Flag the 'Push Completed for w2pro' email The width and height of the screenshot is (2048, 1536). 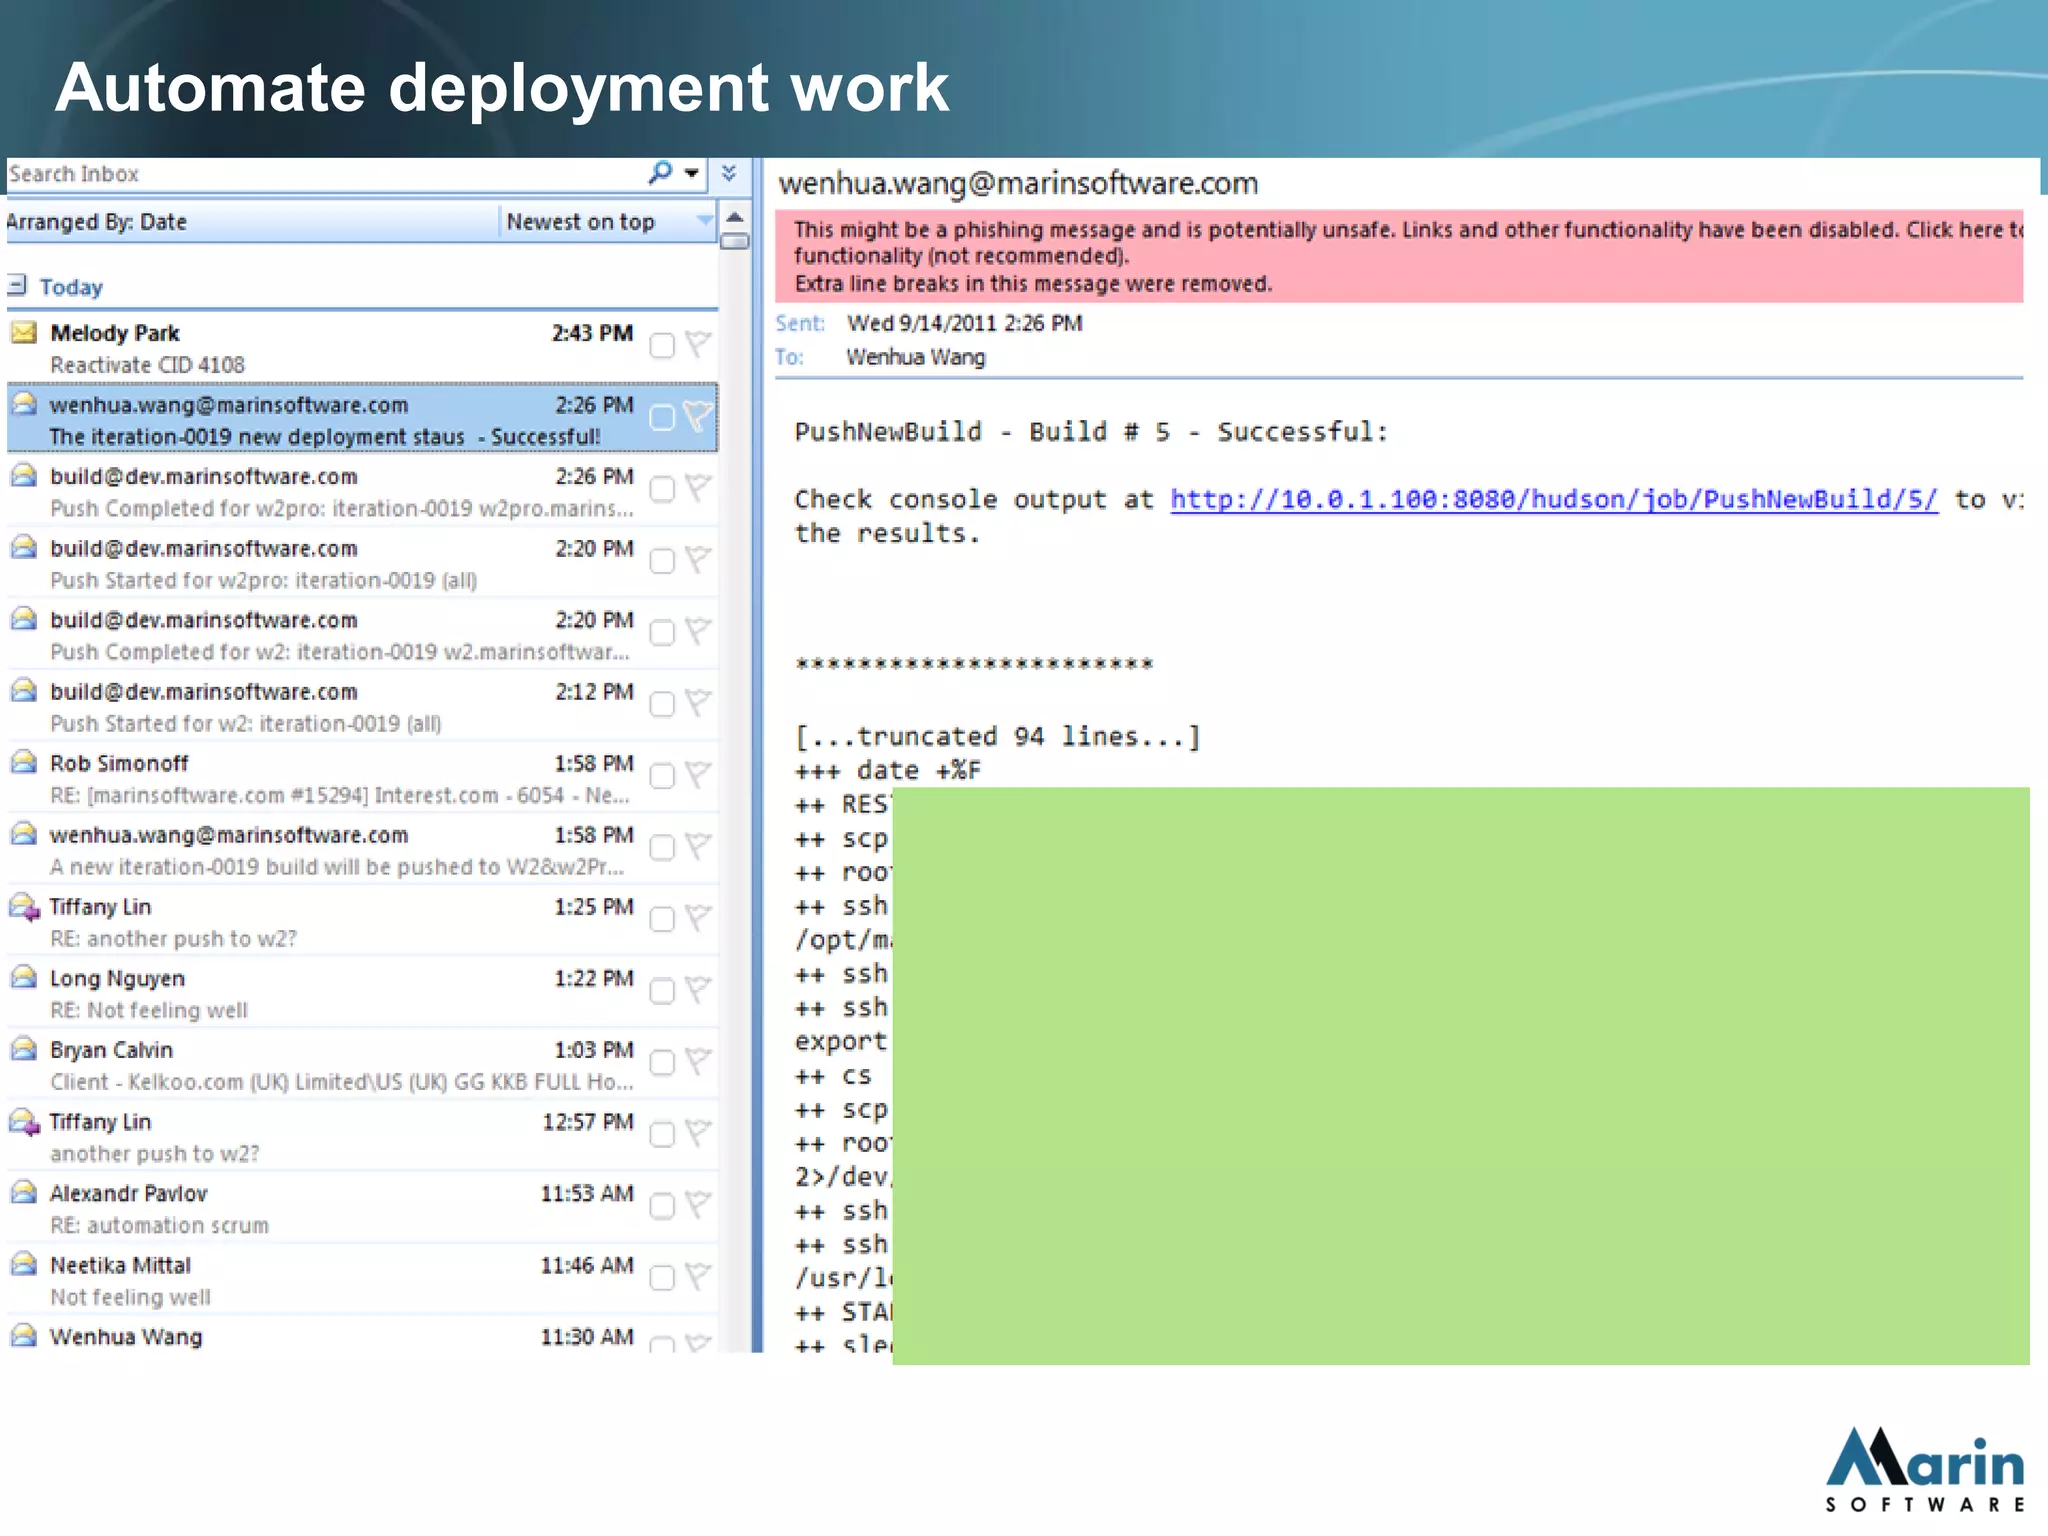click(698, 488)
